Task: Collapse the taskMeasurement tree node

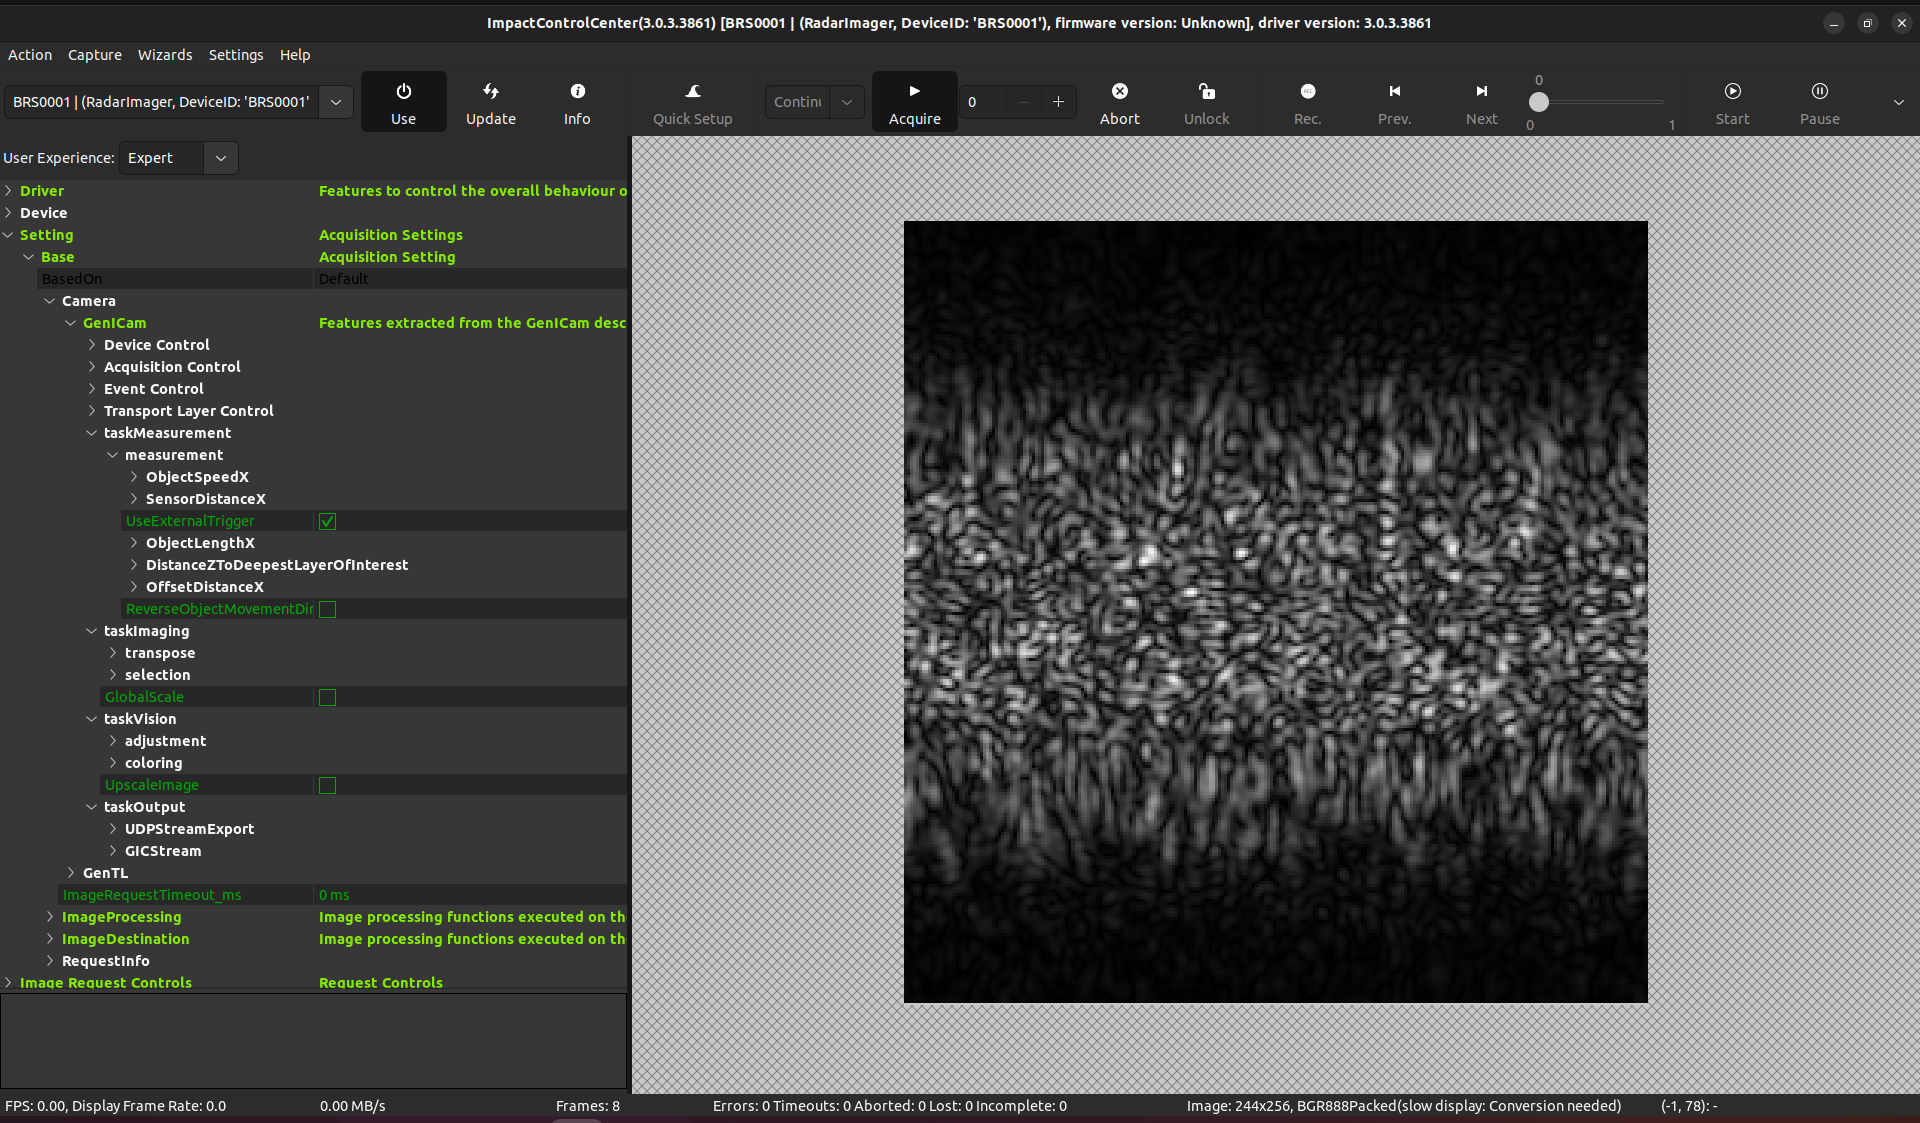Action: click(x=92, y=433)
